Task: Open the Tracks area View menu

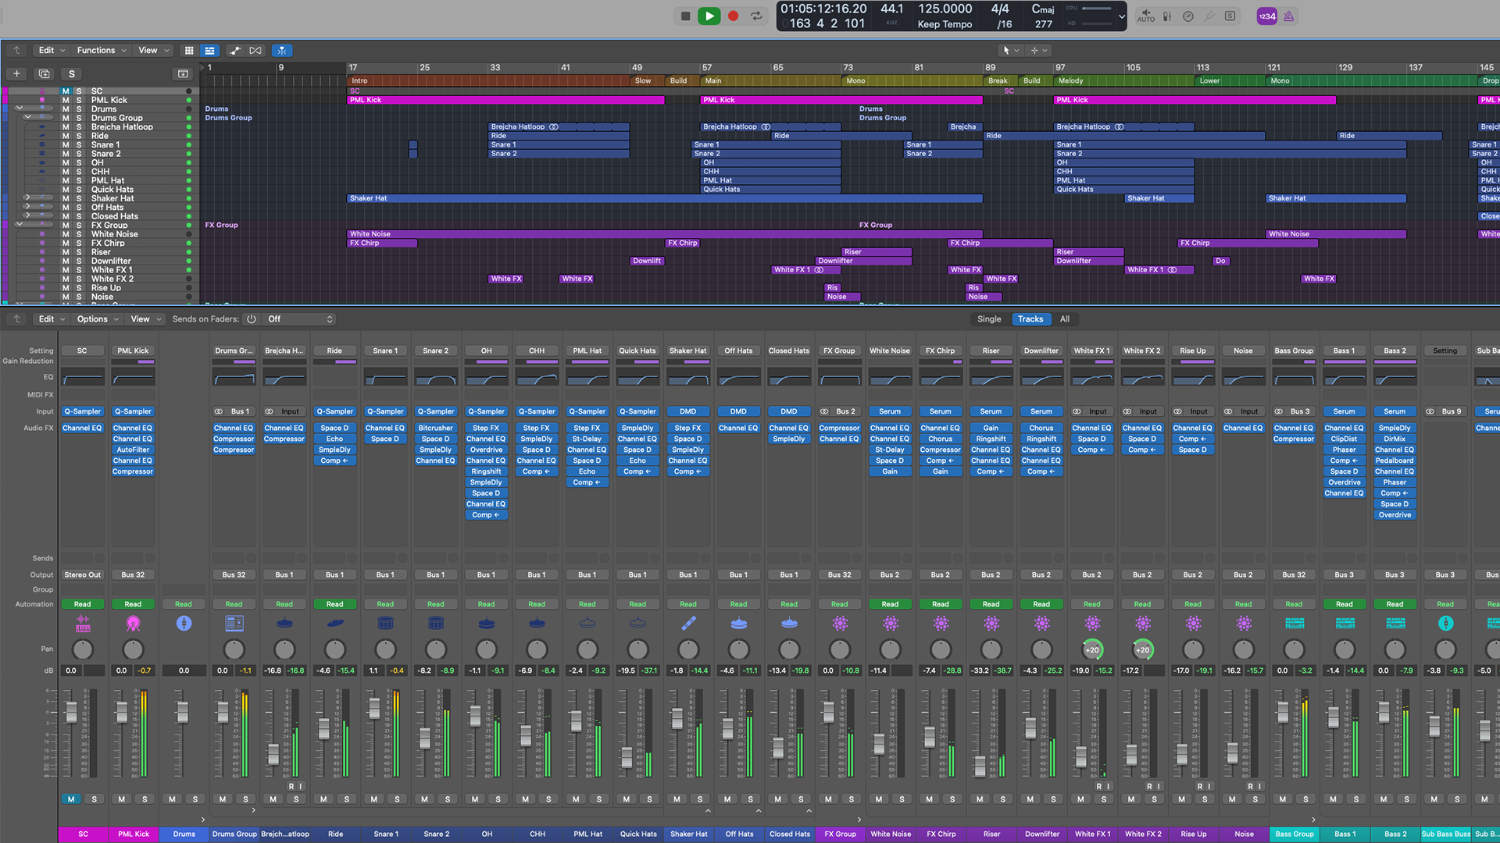Action: coord(153,50)
